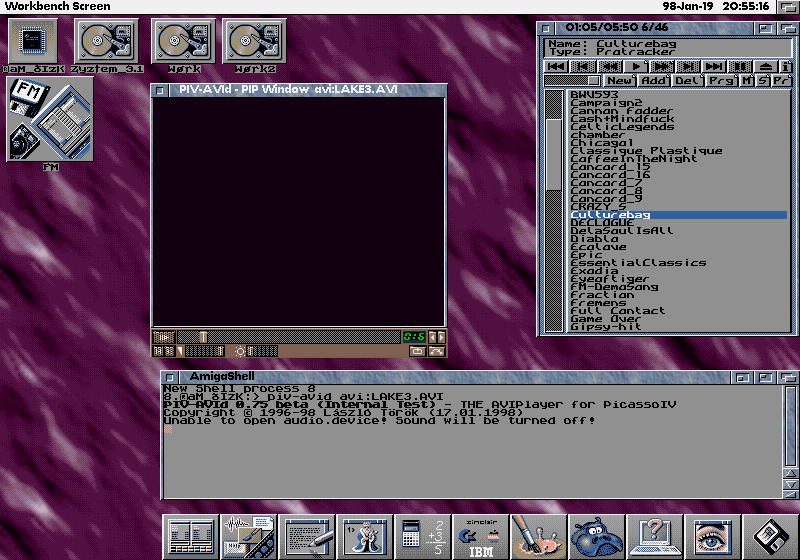Launch the wizard shell dock icon

tap(365, 537)
